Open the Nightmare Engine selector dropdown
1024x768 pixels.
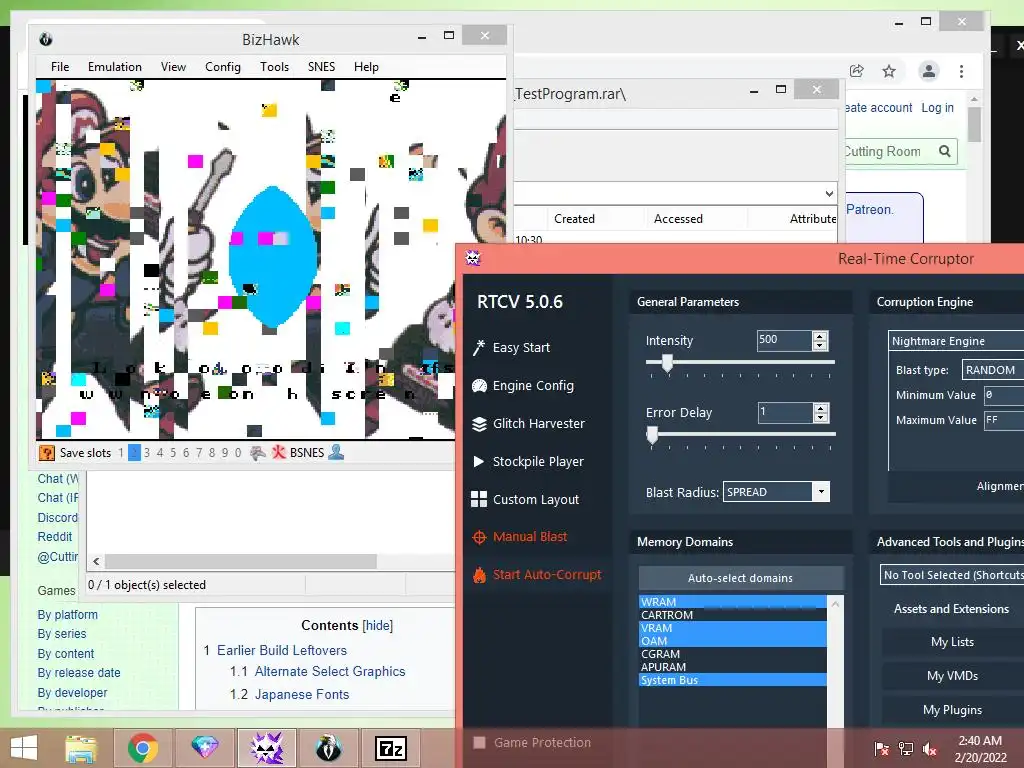pos(956,341)
